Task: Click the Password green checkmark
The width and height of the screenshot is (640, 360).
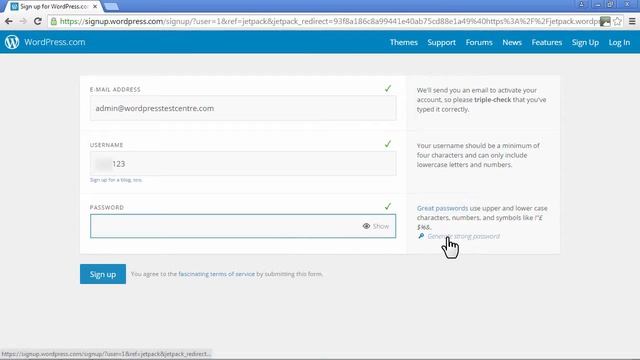Action: tap(388, 207)
